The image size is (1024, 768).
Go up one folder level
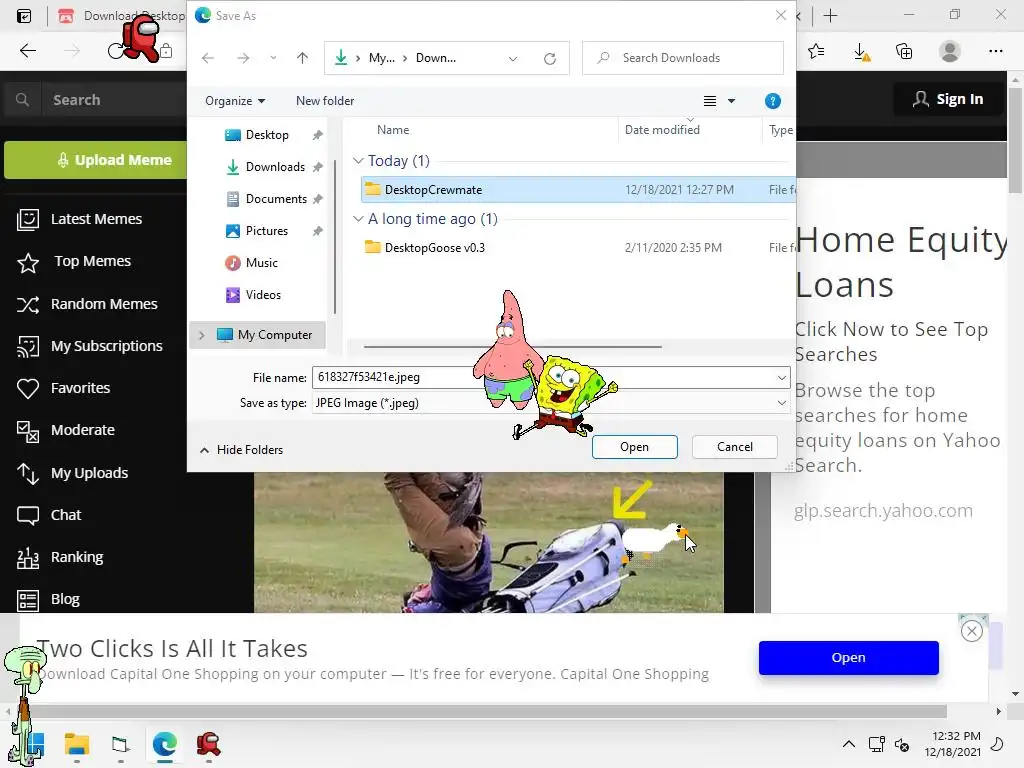click(x=302, y=58)
